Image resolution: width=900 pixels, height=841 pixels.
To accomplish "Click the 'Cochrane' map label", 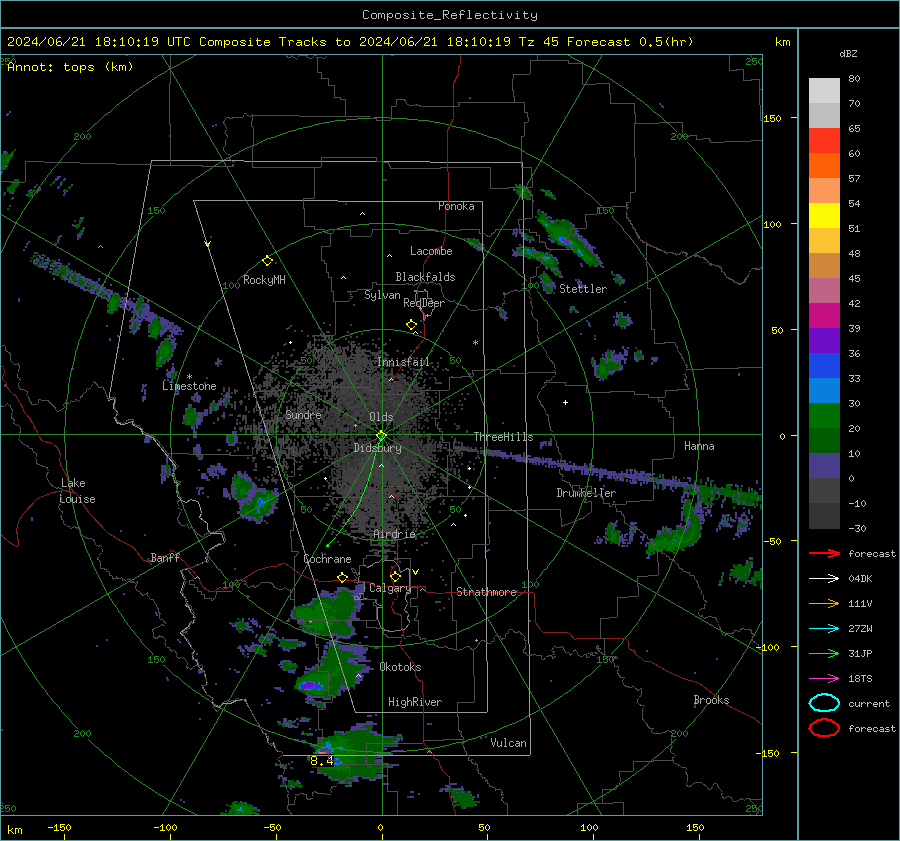I will point(327,559).
